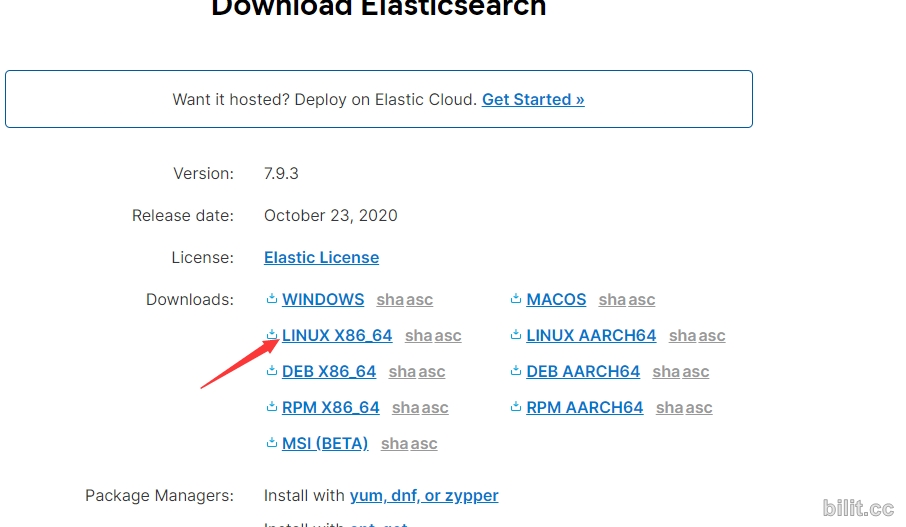Screen dimensions: 906x527
Task: Download the RPM X86_64 package
Action: click(x=331, y=407)
